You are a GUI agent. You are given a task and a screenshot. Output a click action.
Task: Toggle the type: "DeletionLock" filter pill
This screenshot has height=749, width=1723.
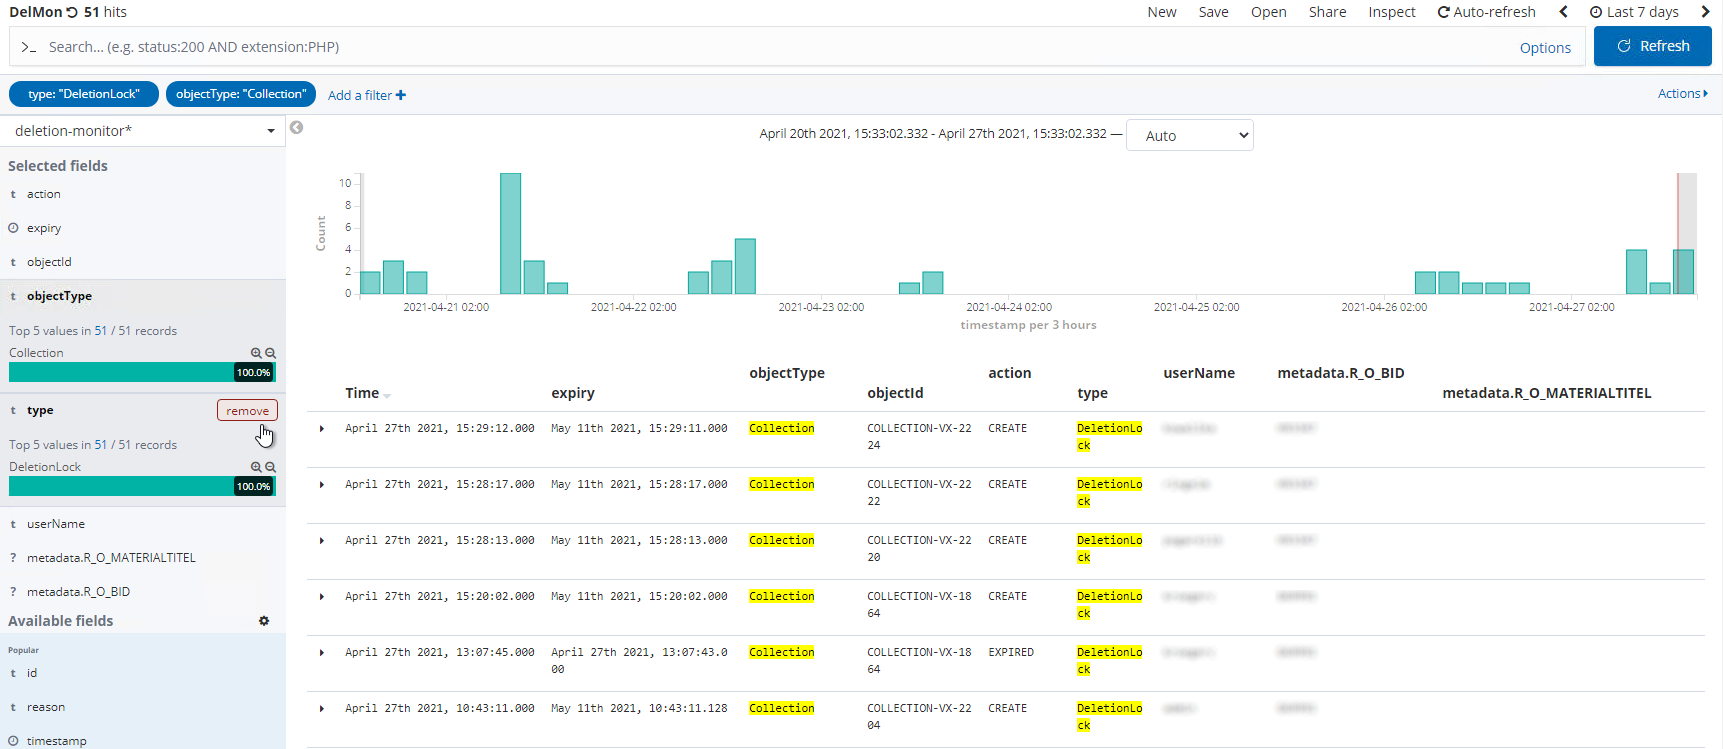(x=84, y=94)
